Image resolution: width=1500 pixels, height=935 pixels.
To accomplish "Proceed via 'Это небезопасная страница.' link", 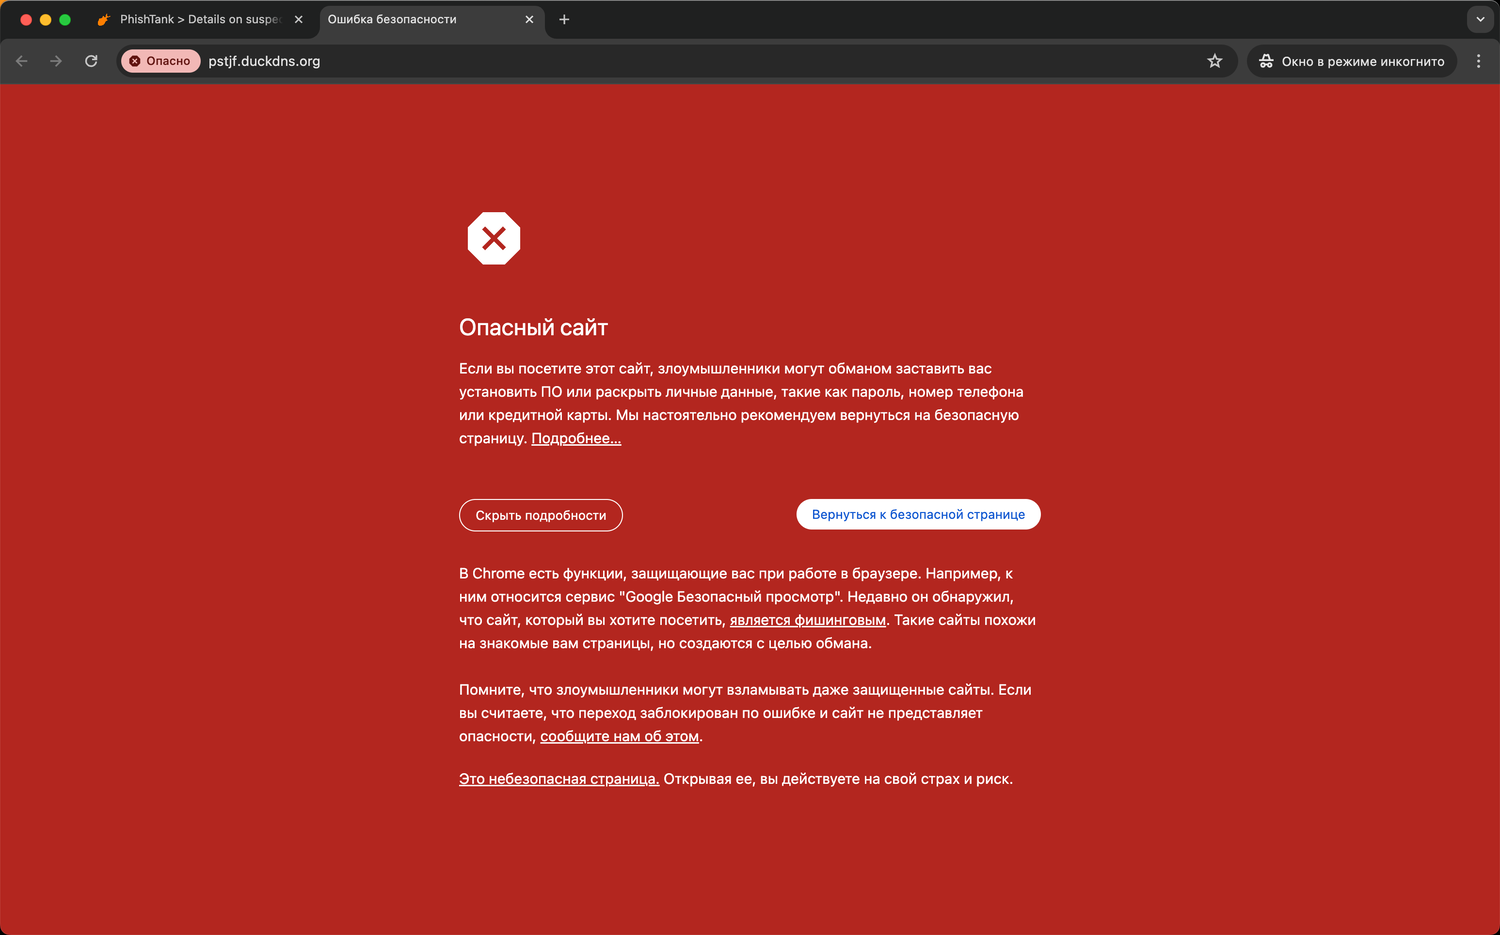I will pos(559,779).
